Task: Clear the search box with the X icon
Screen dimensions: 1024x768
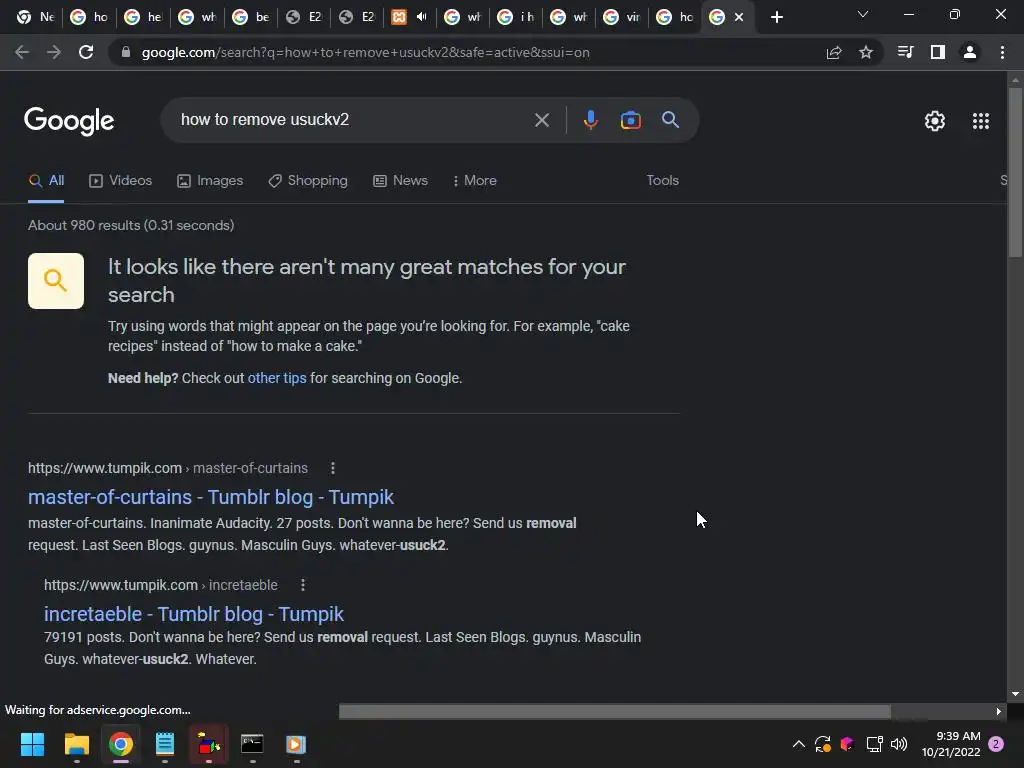Action: click(x=541, y=120)
